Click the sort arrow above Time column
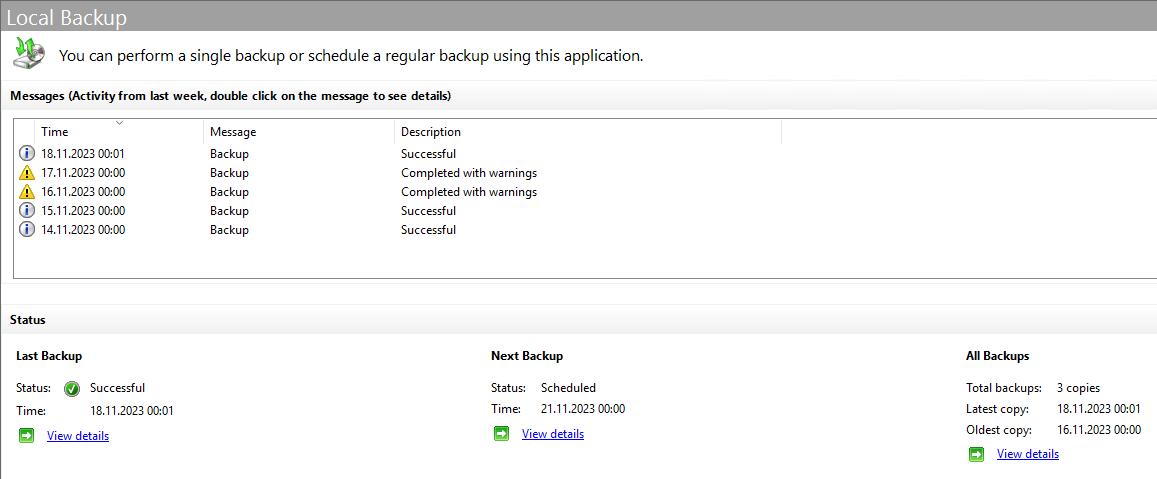This screenshot has height=479, width=1157. point(120,123)
